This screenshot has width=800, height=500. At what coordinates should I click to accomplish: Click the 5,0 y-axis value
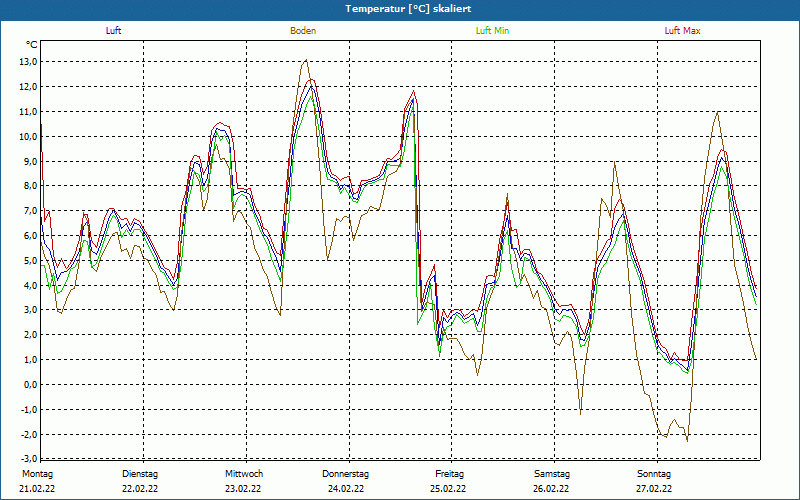point(28,260)
